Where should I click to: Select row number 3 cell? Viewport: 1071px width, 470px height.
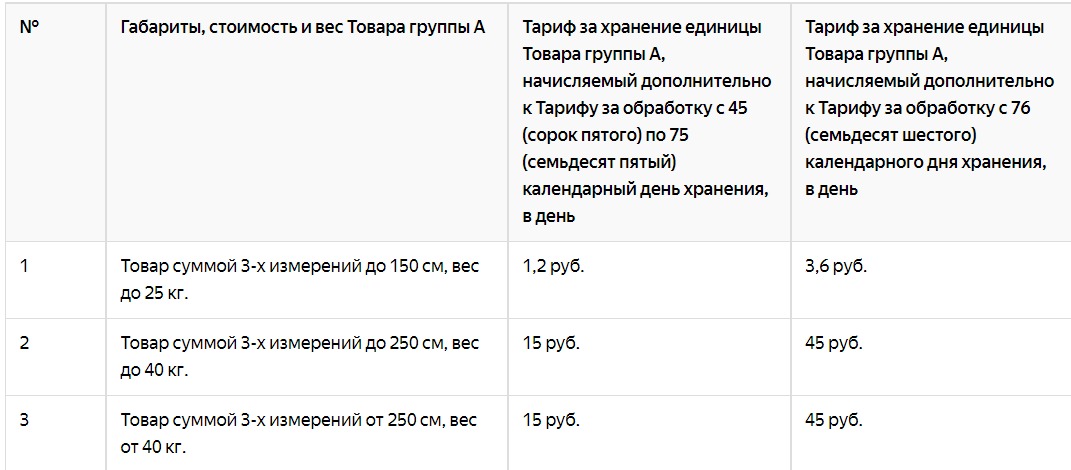pos(25,420)
